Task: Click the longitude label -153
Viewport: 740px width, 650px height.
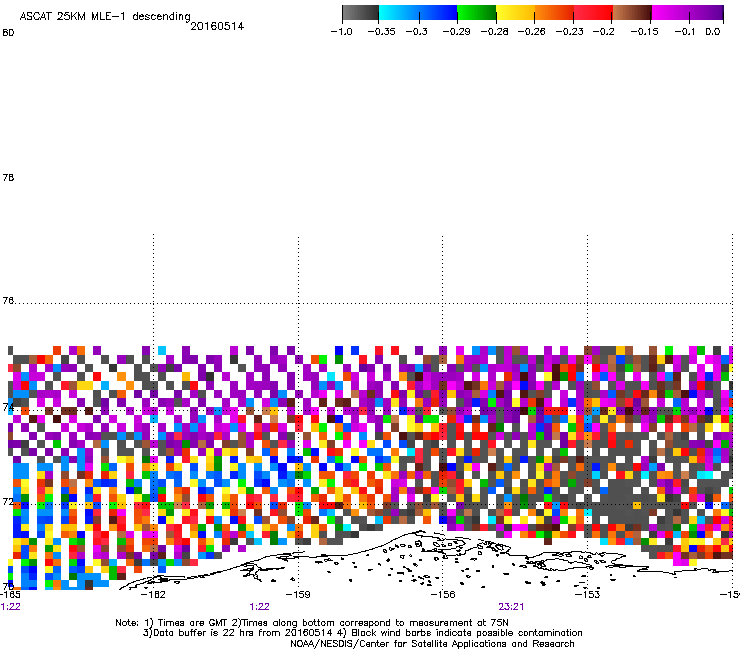Action: 588,595
